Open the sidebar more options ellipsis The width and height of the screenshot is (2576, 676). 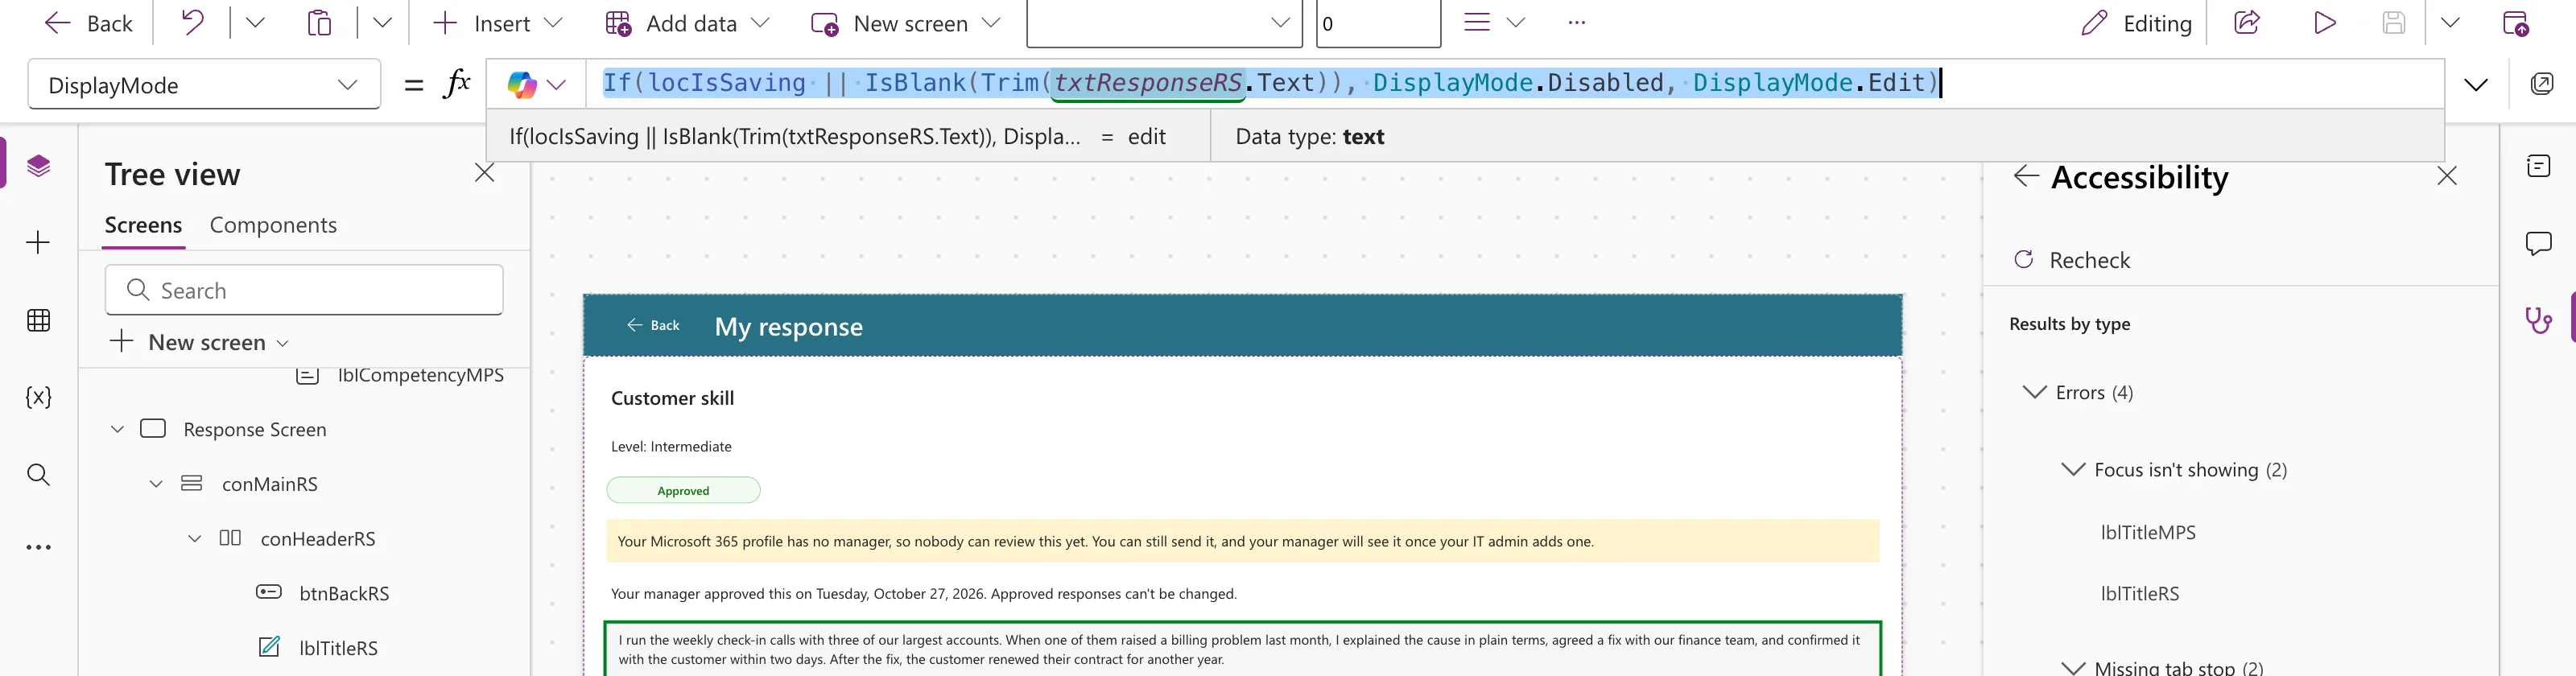tap(38, 547)
